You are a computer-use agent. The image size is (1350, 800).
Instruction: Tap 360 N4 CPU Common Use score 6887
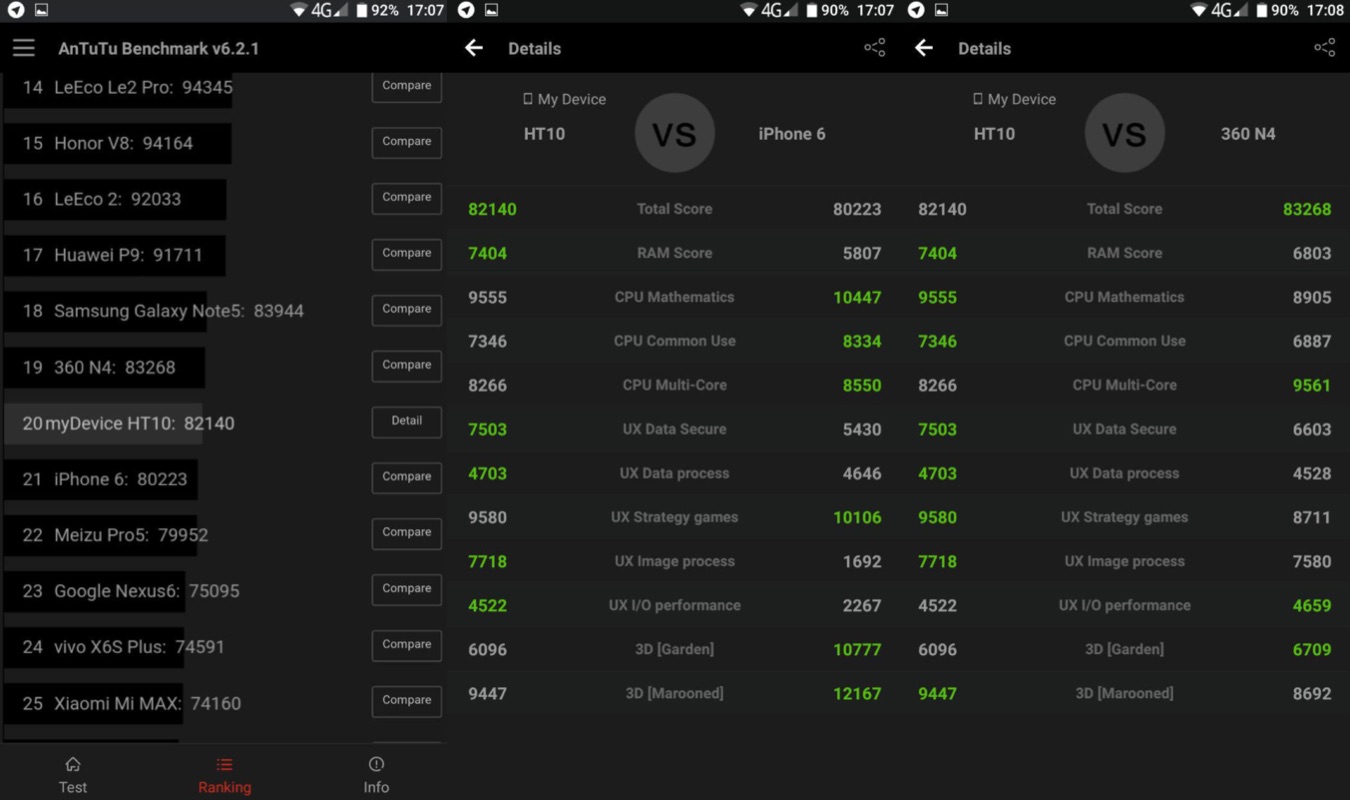[x=1312, y=341]
